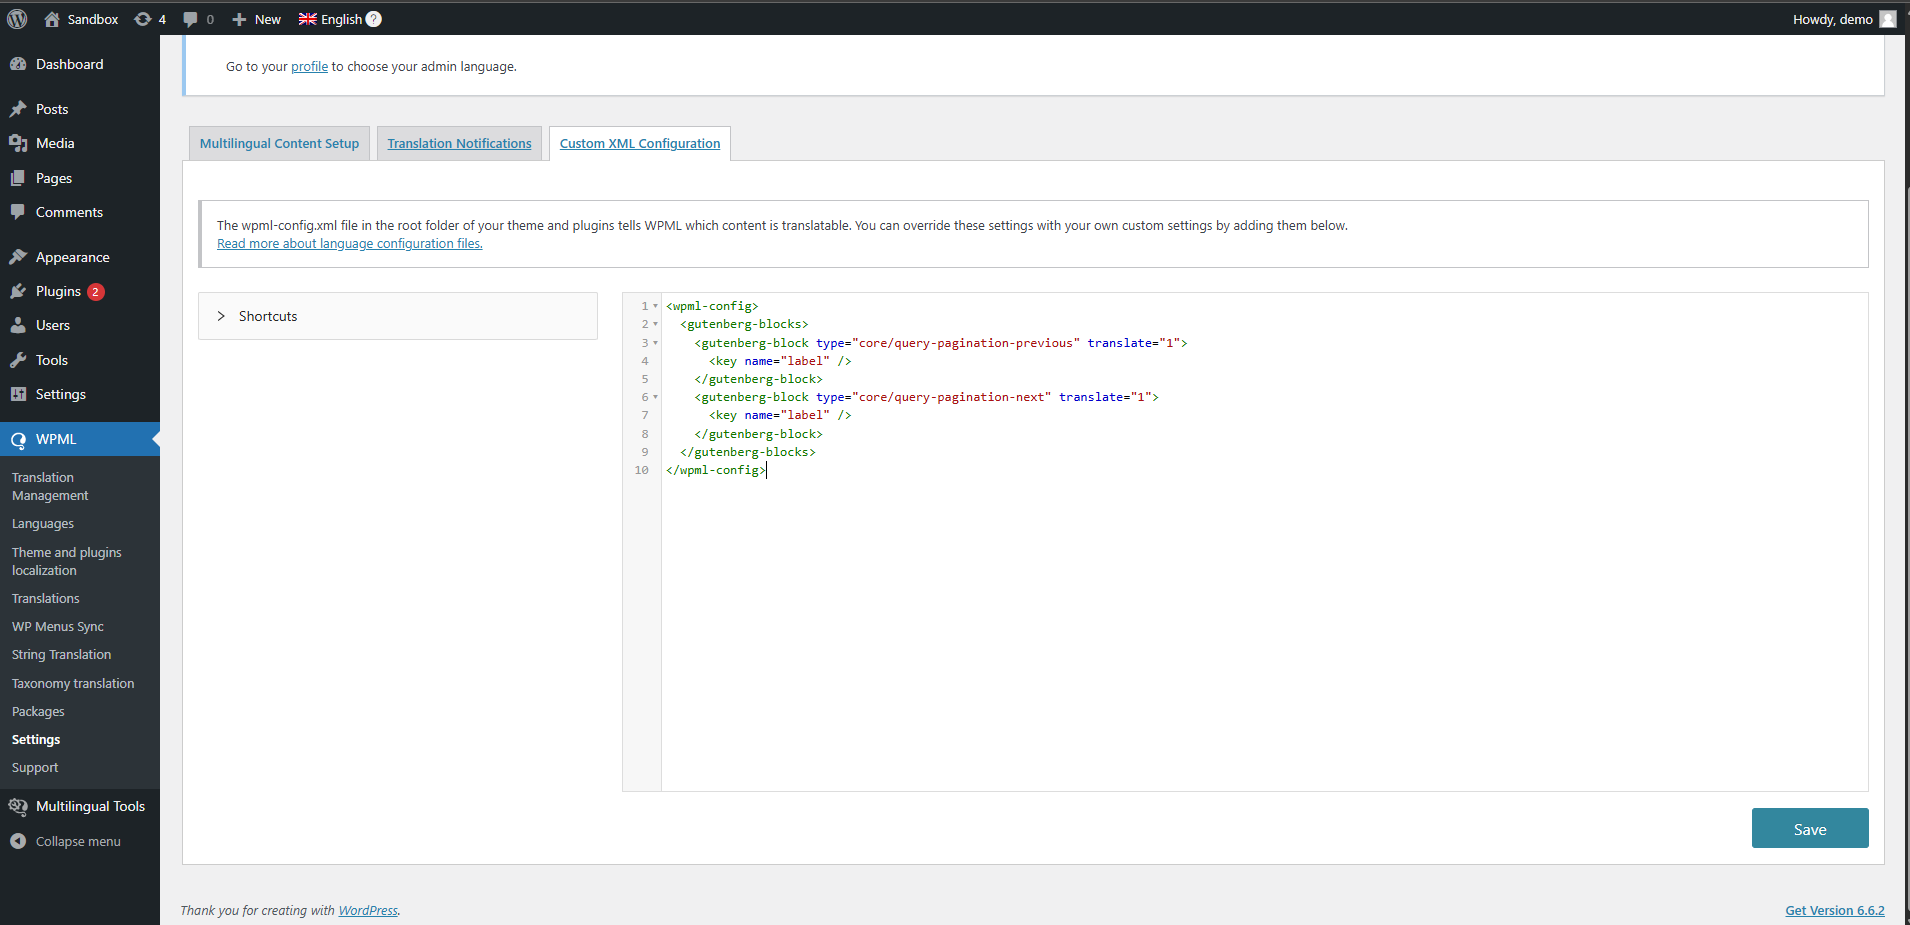The image size is (1910, 925).
Task: Open the Sandbox site home icon
Action: (52, 19)
